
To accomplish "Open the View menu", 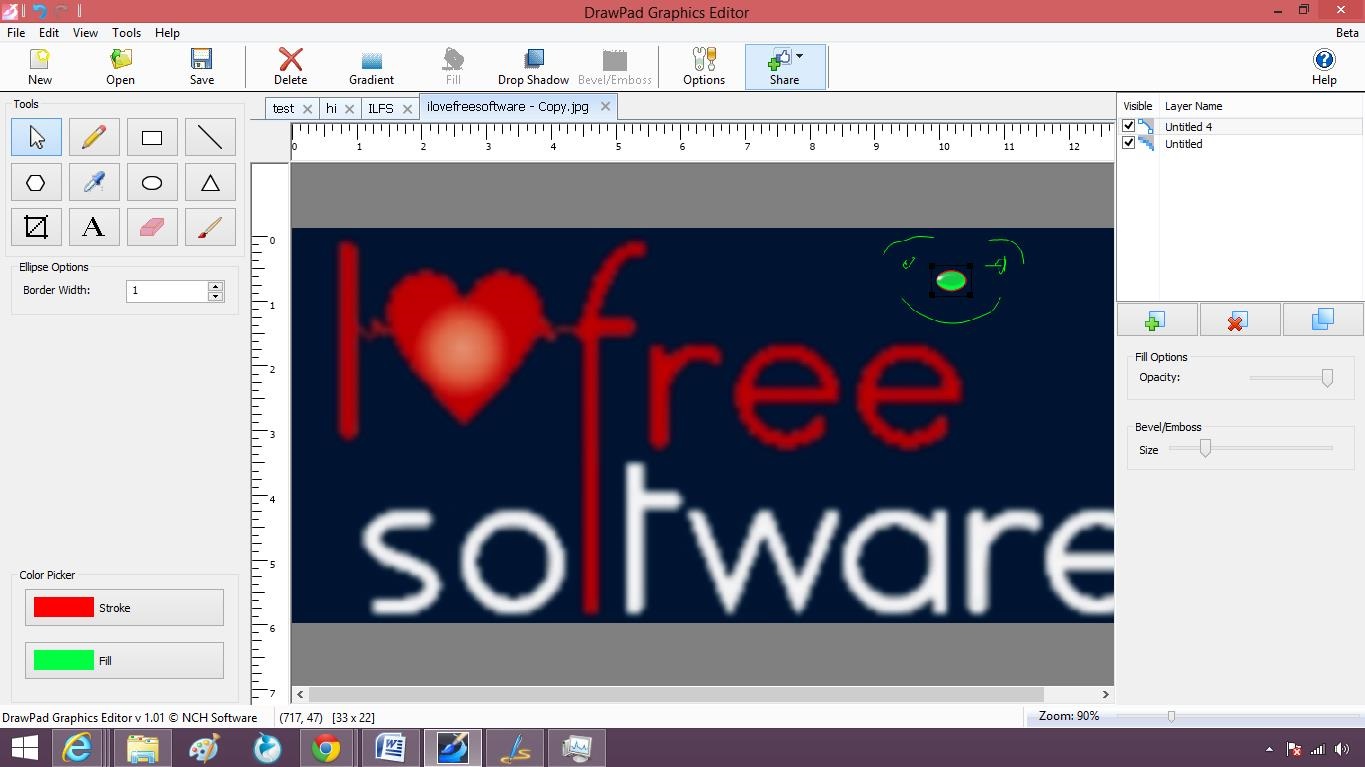I will coord(85,32).
